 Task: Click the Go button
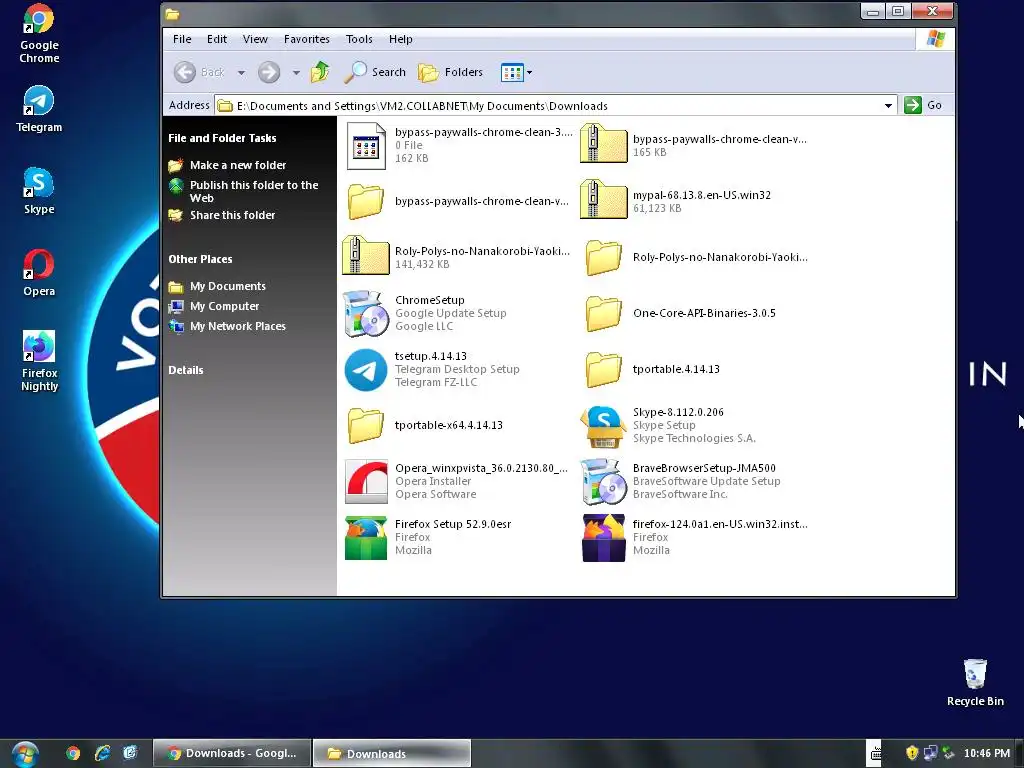click(923, 105)
